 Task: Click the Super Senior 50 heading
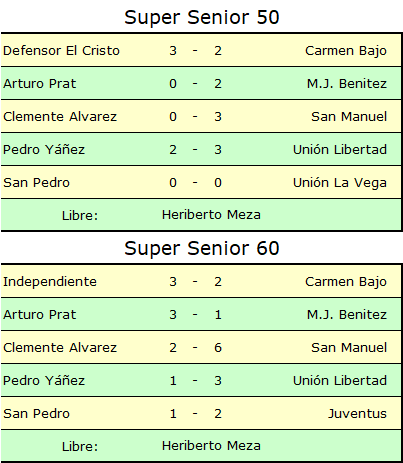[202, 17]
